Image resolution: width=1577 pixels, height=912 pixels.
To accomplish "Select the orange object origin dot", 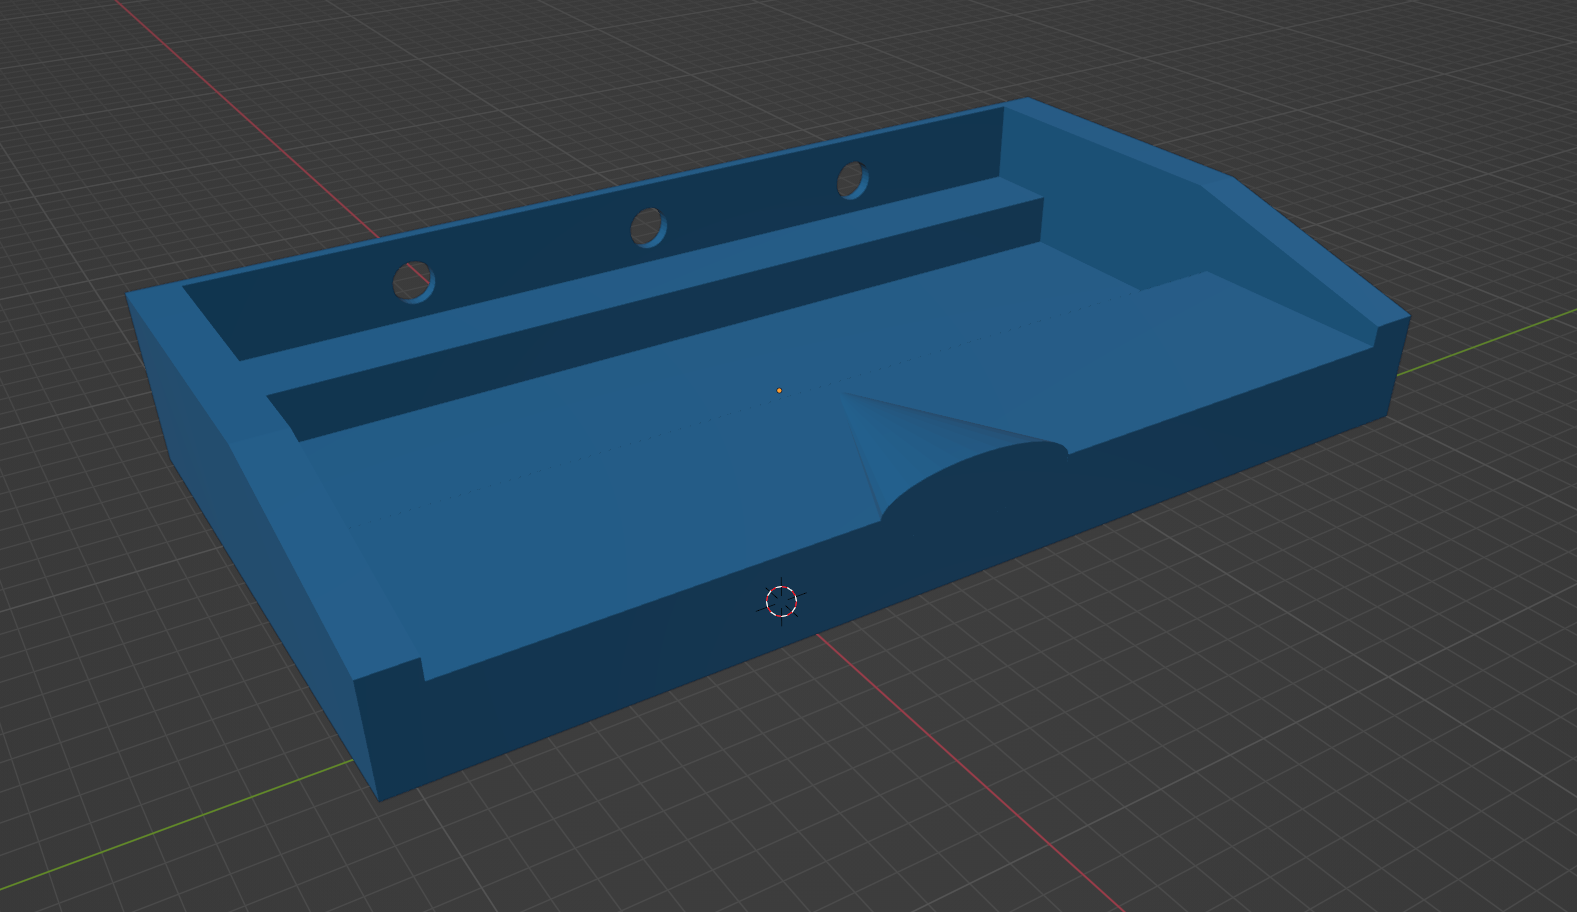I will (x=779, y=391).
